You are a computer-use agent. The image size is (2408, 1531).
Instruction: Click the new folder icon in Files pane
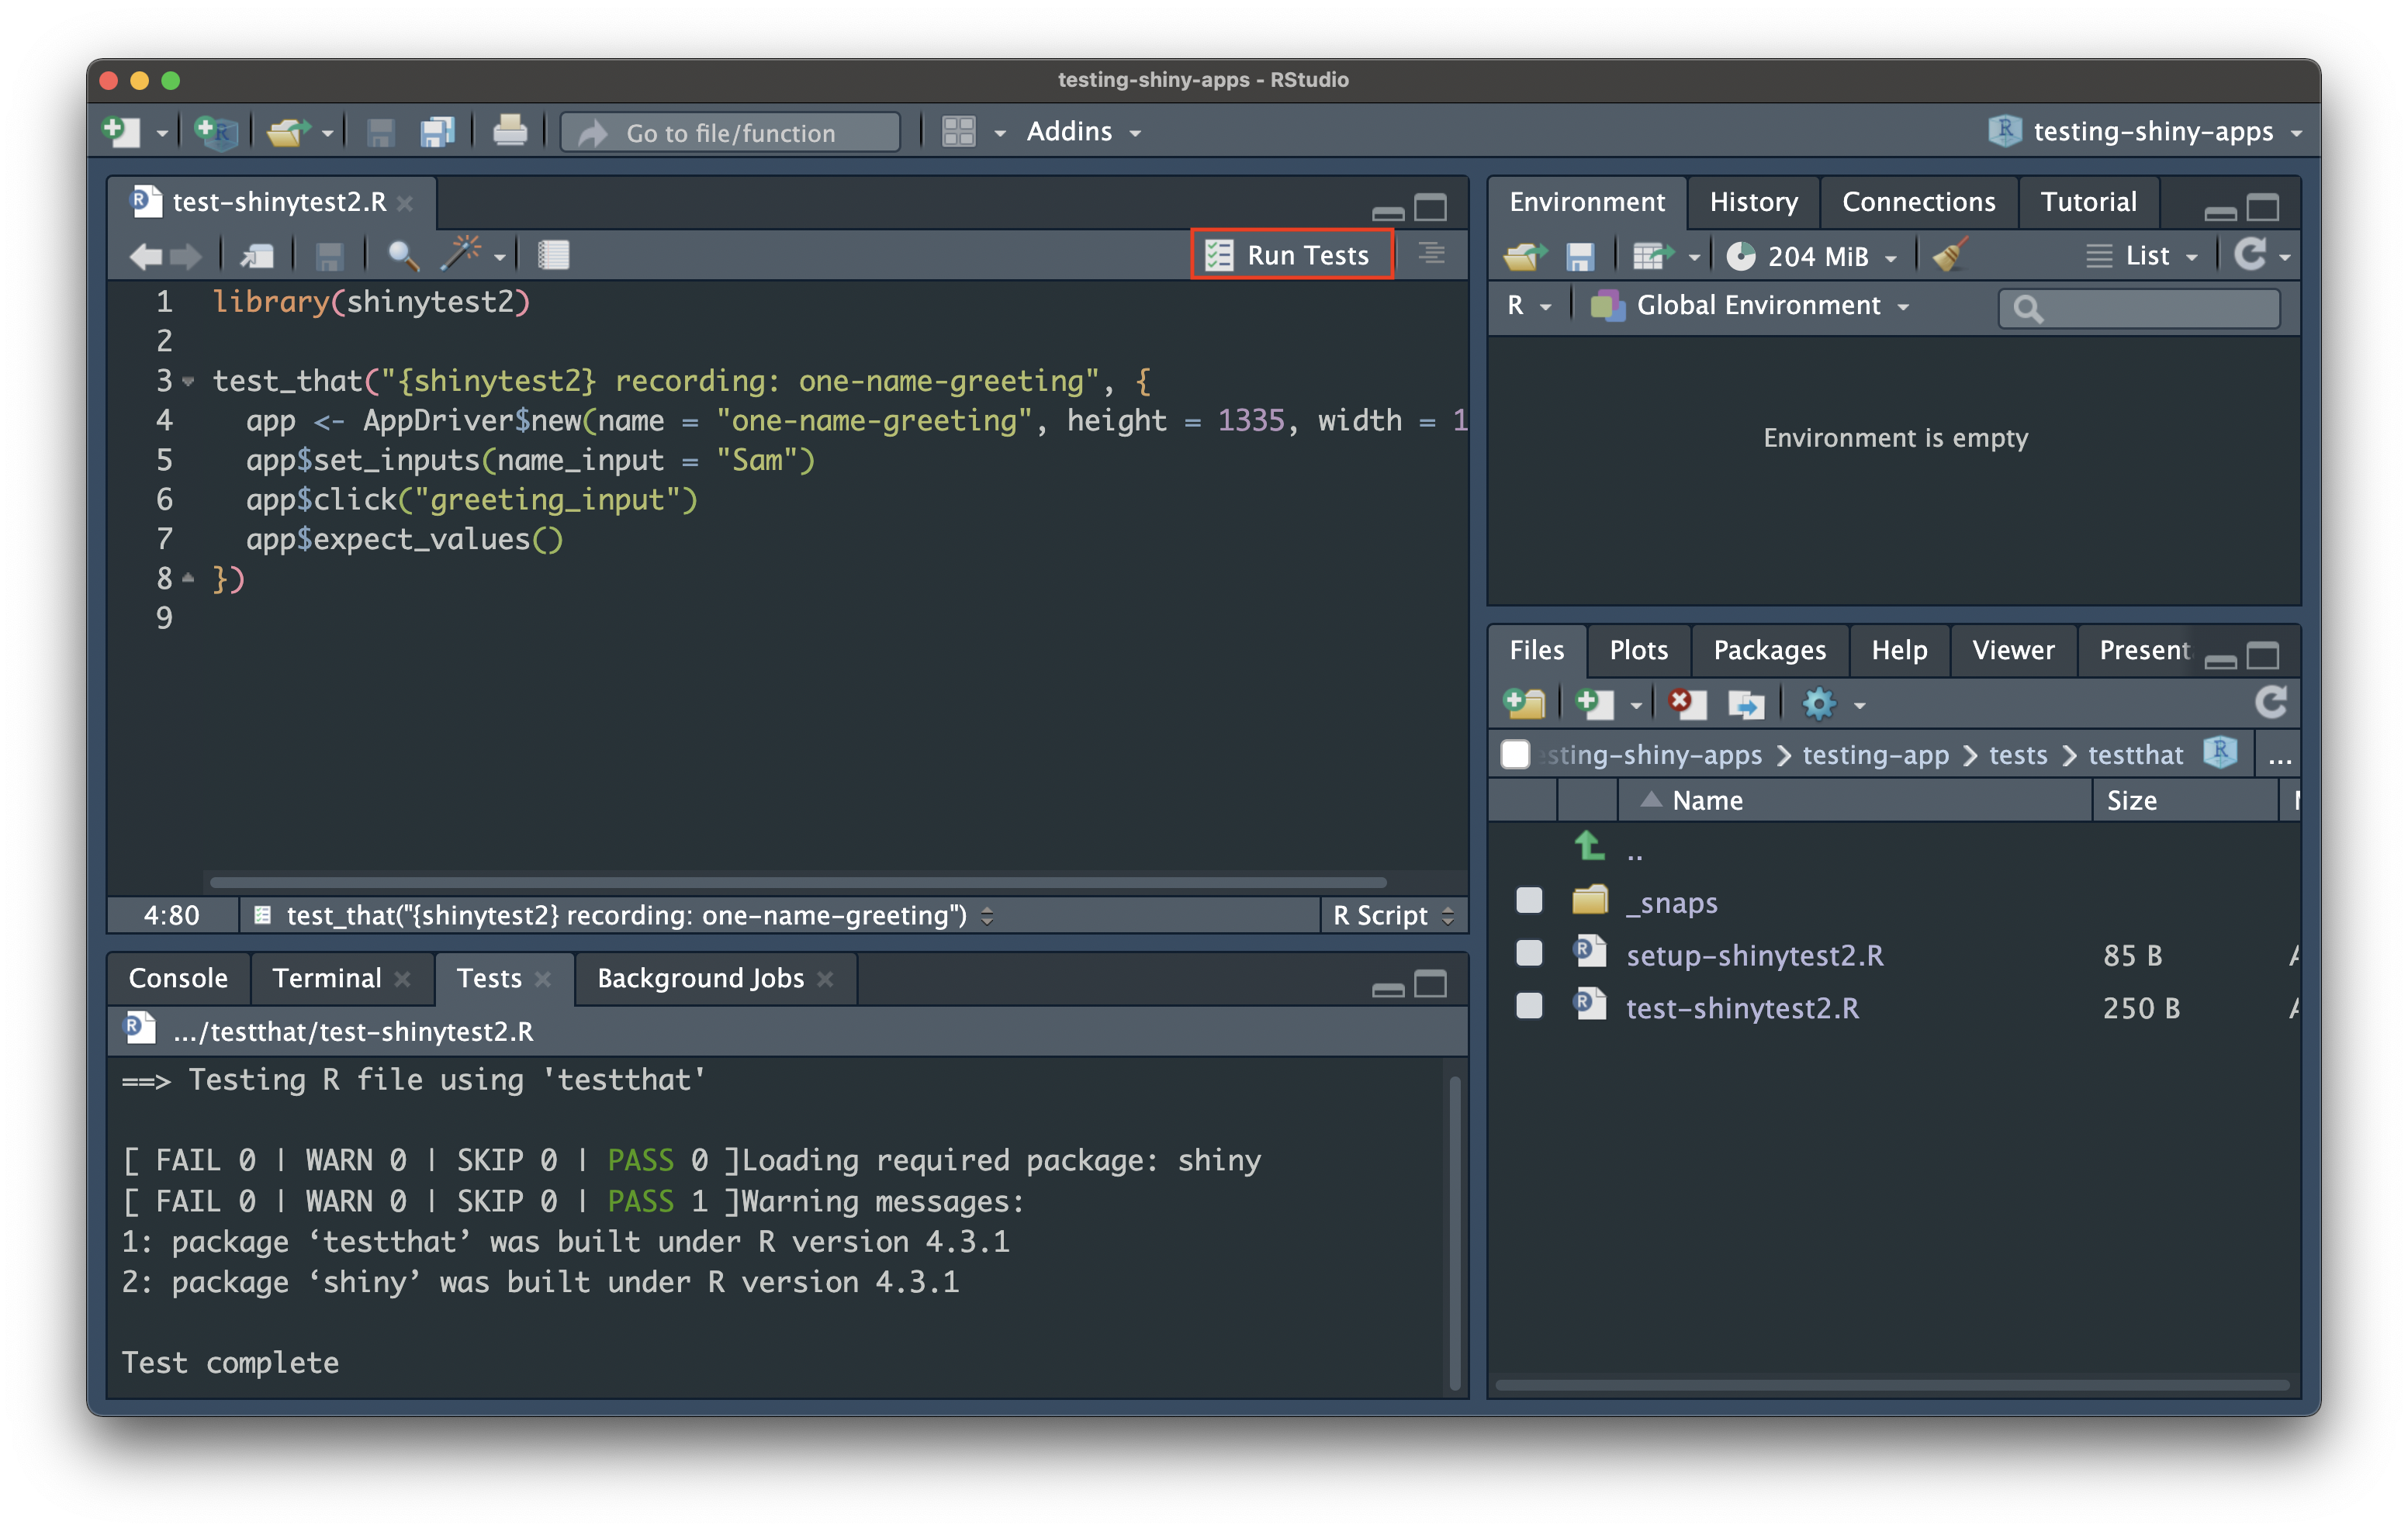1524,704
